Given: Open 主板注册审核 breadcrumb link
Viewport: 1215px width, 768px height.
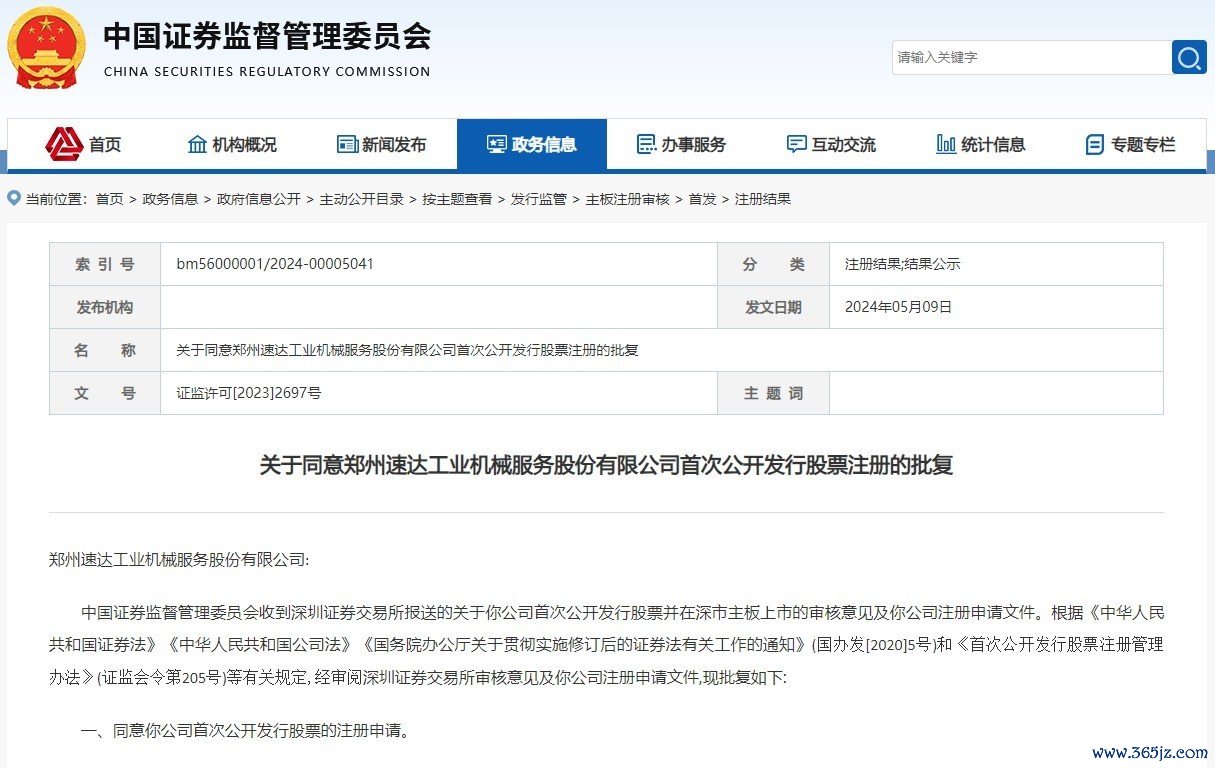Looking at the screenshot, I should [627, 199].
